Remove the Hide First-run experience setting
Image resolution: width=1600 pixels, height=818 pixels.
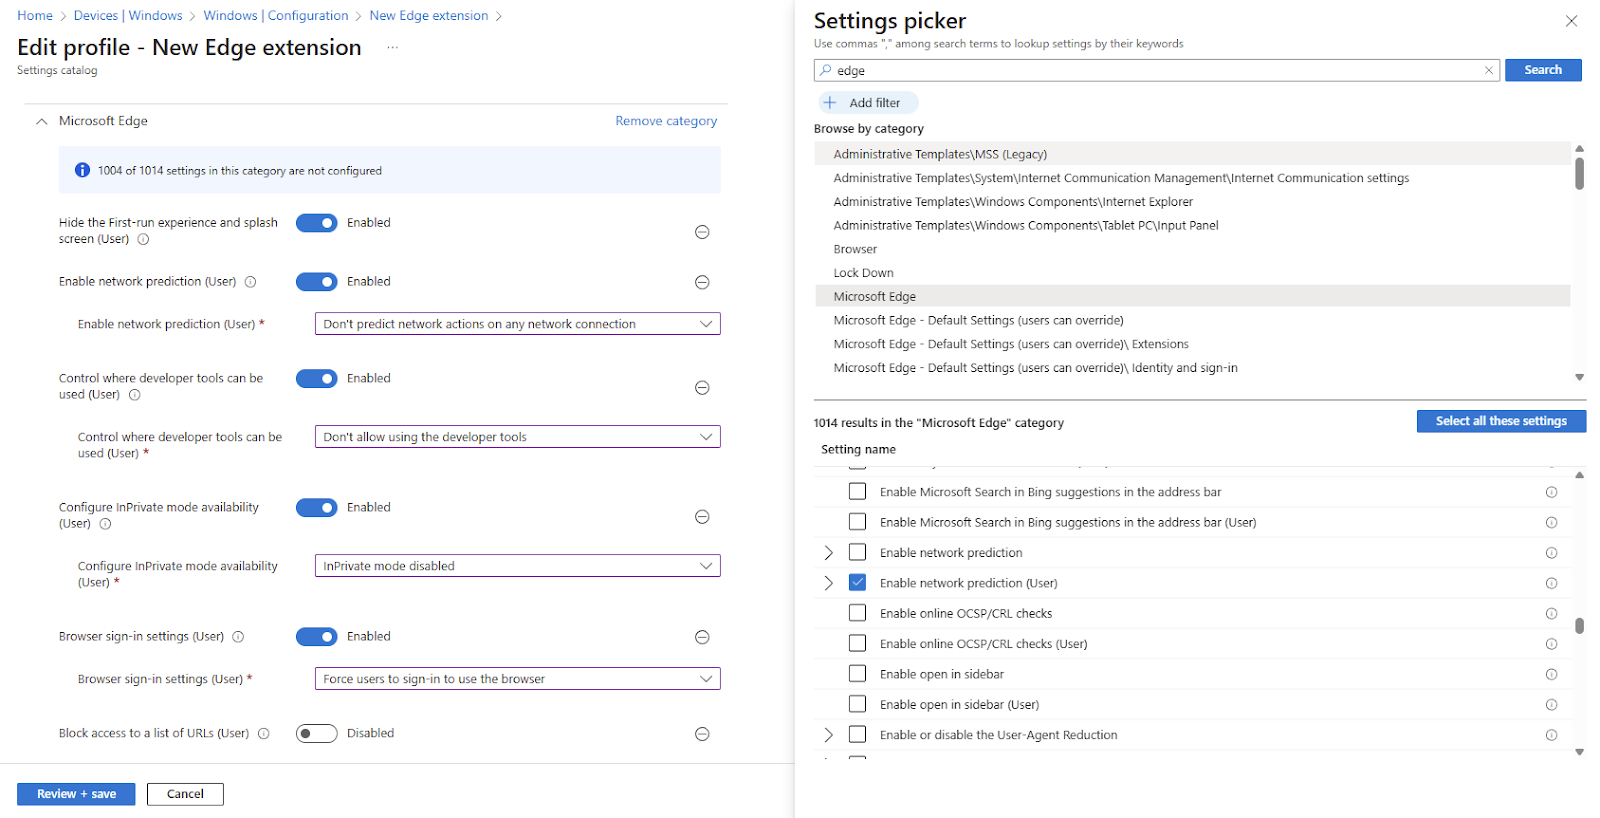702,232
